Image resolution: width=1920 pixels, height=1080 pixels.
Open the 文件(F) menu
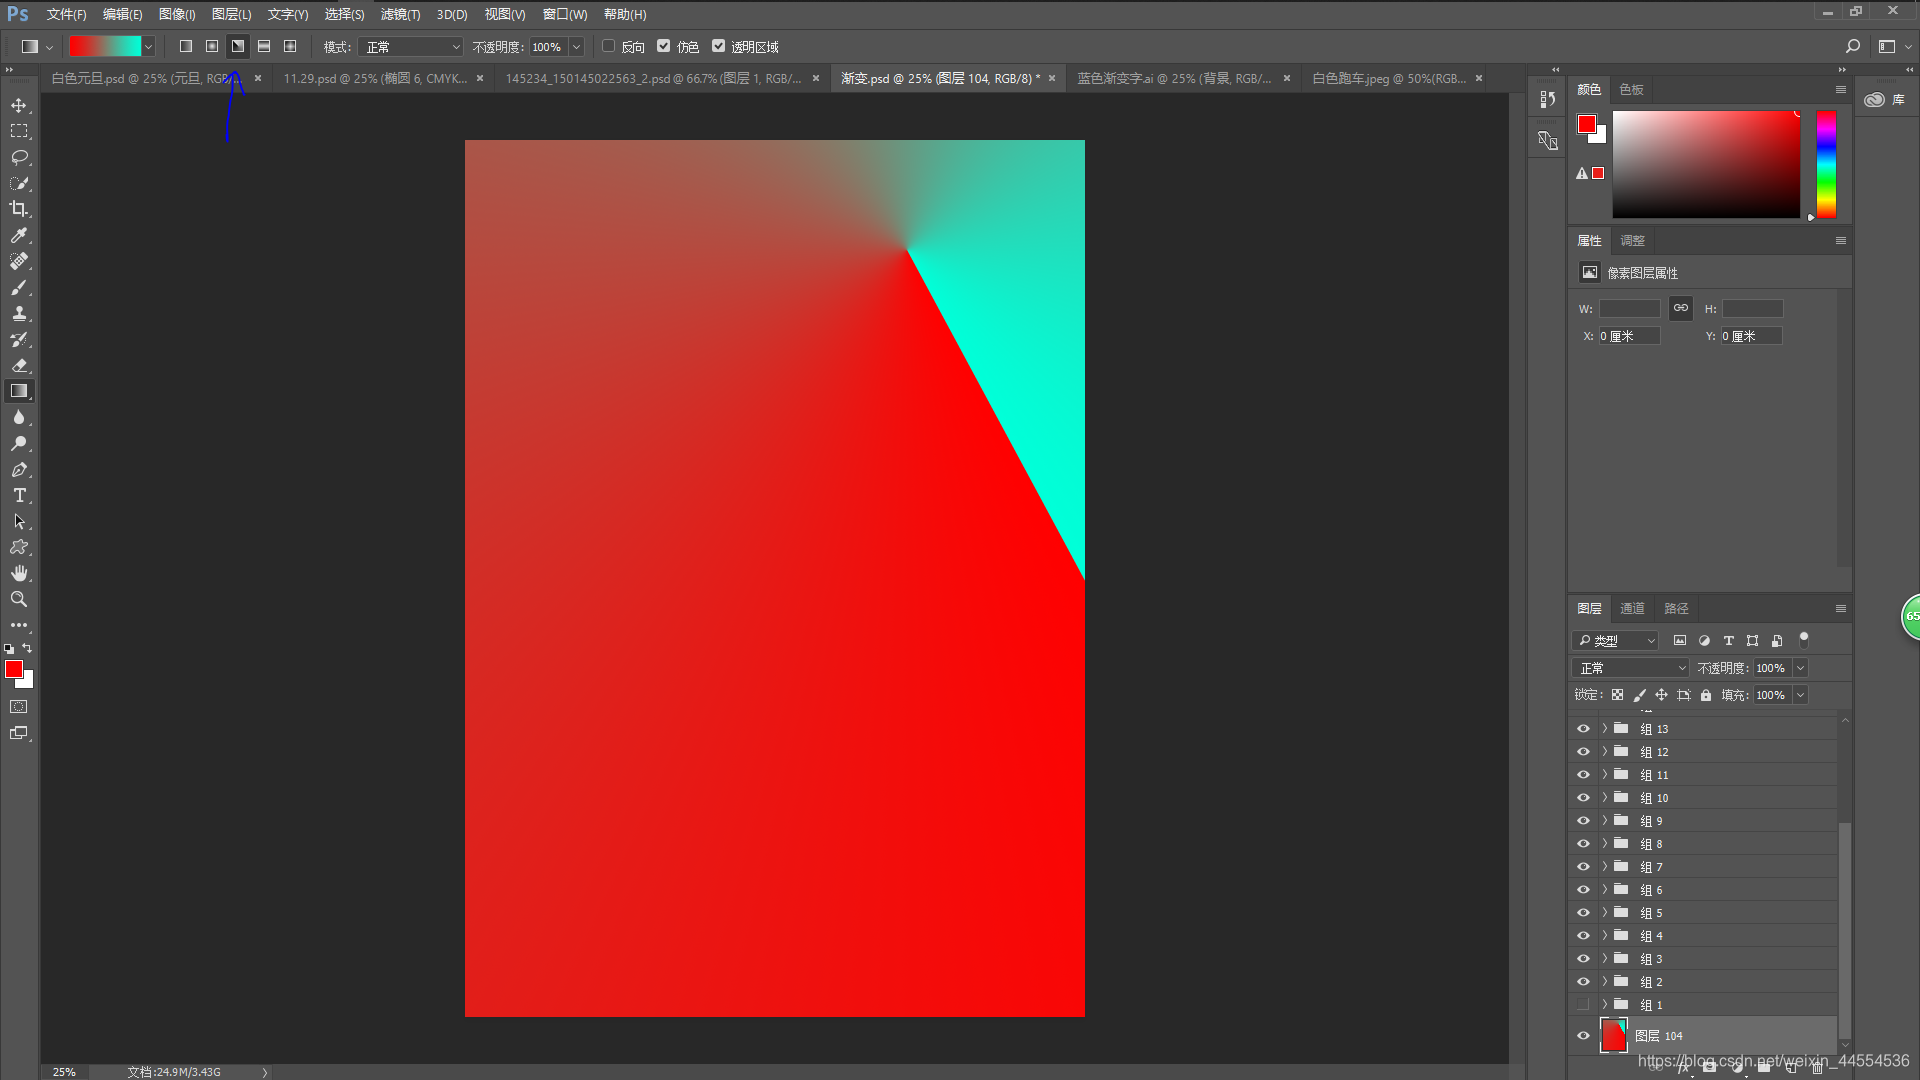tap(66, 14)
